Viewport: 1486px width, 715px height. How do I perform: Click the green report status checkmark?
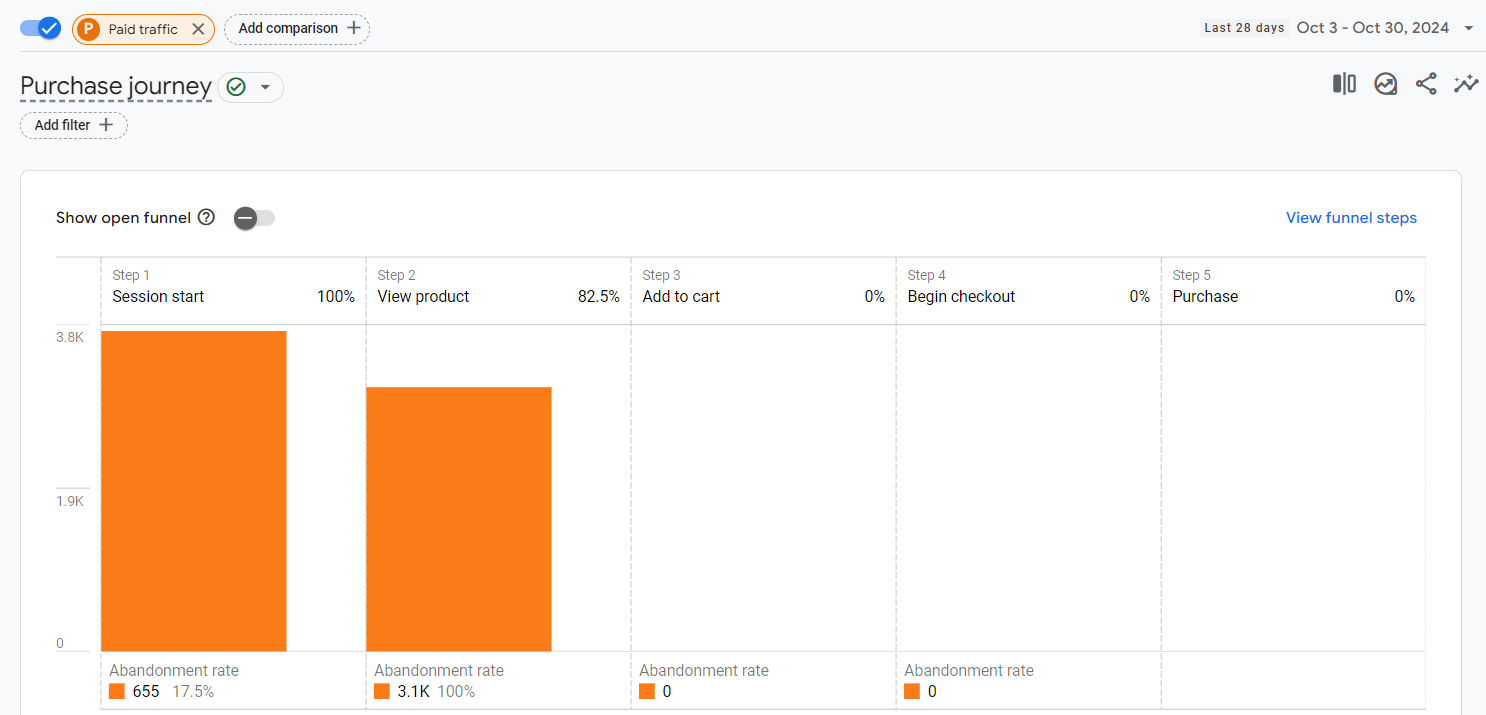[x=236, y=88]
